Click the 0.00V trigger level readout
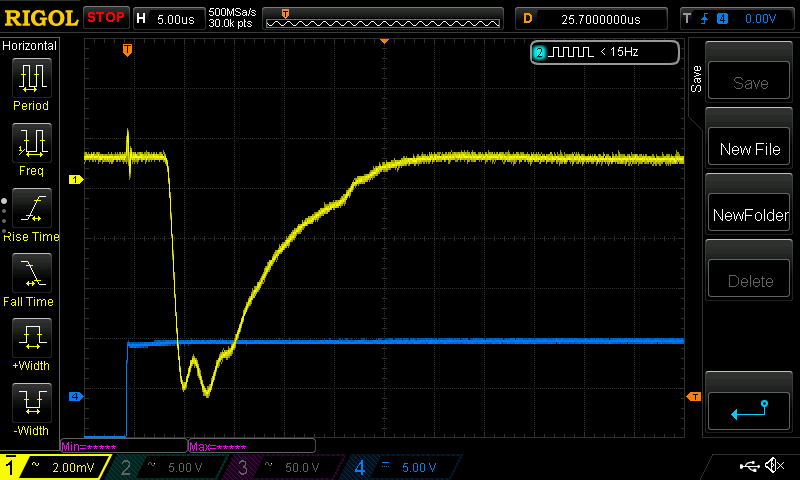This screenshot has width=800, height=480. pyautogui.click(x=760, y=19)
